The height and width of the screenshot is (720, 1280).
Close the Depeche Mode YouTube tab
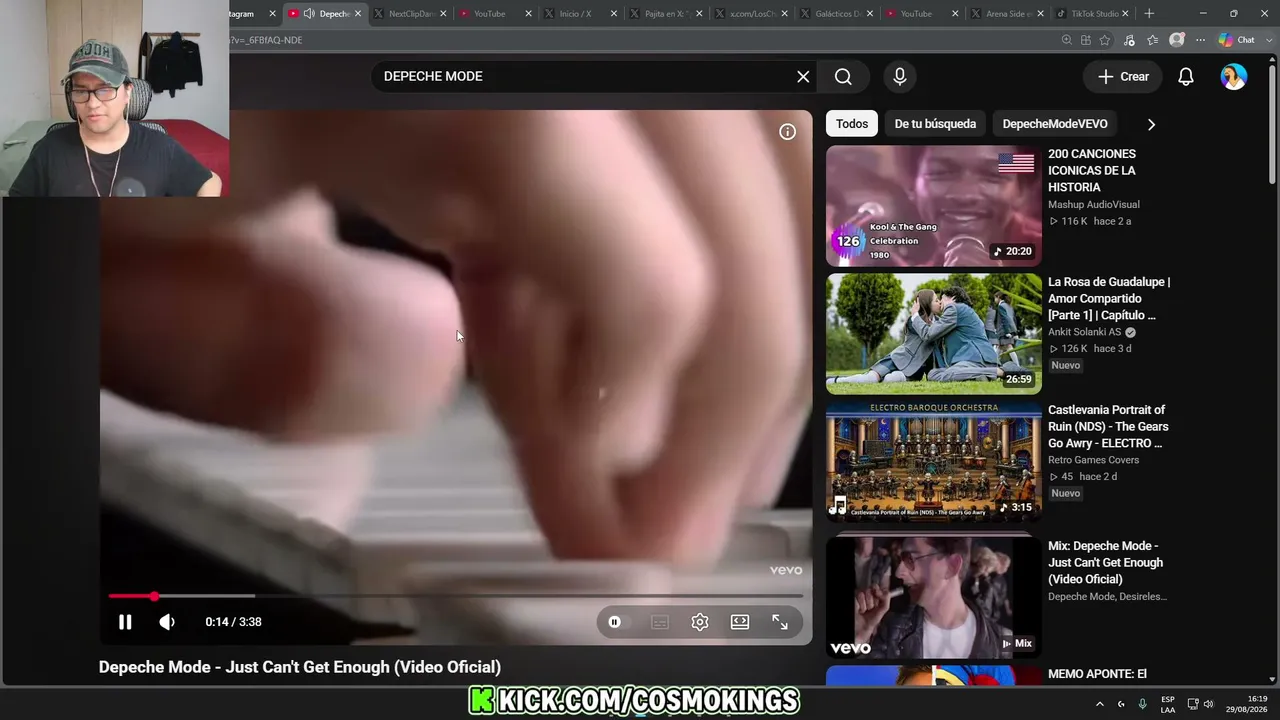point(359,14)
